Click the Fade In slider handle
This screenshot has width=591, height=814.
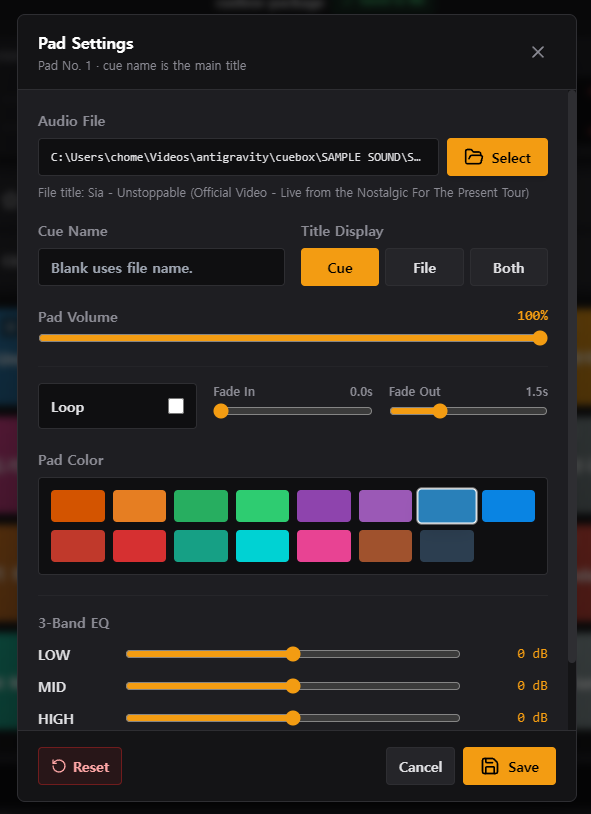221,411
